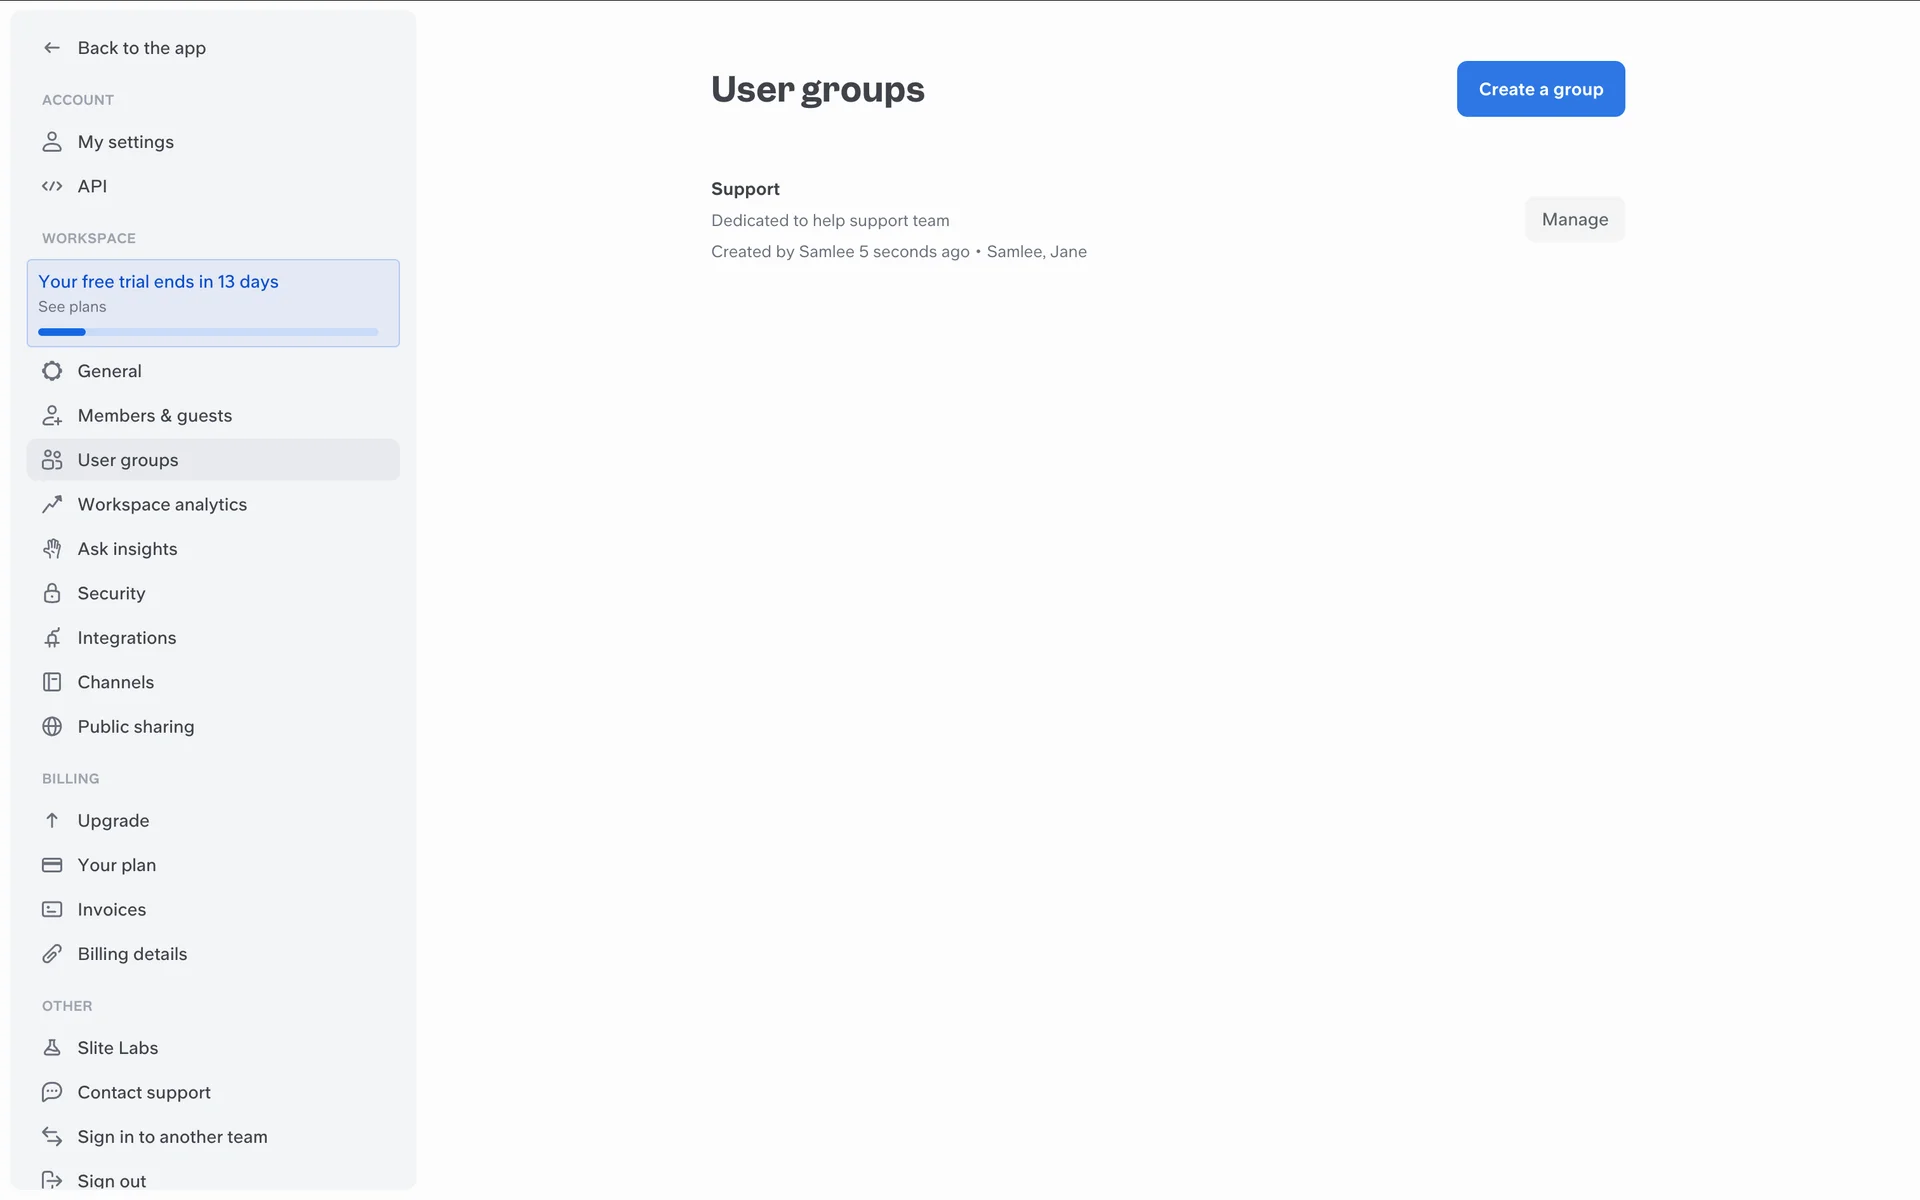The height and width of the screenshot is (1200, 1920).
Task: Click the Security lock icon
Action: click(x=52, y=593)
